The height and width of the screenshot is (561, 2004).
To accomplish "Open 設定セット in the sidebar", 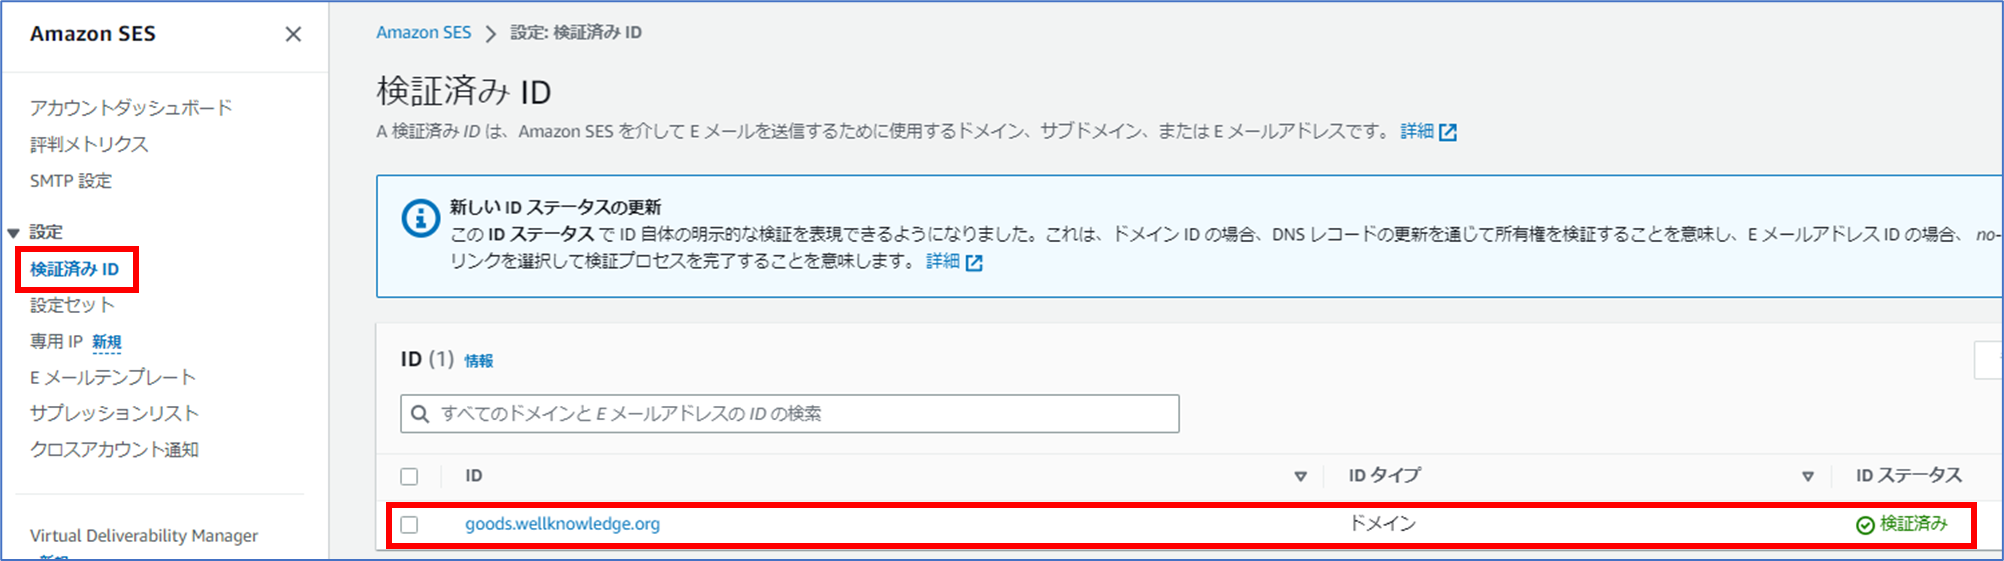I will (72, 305).
